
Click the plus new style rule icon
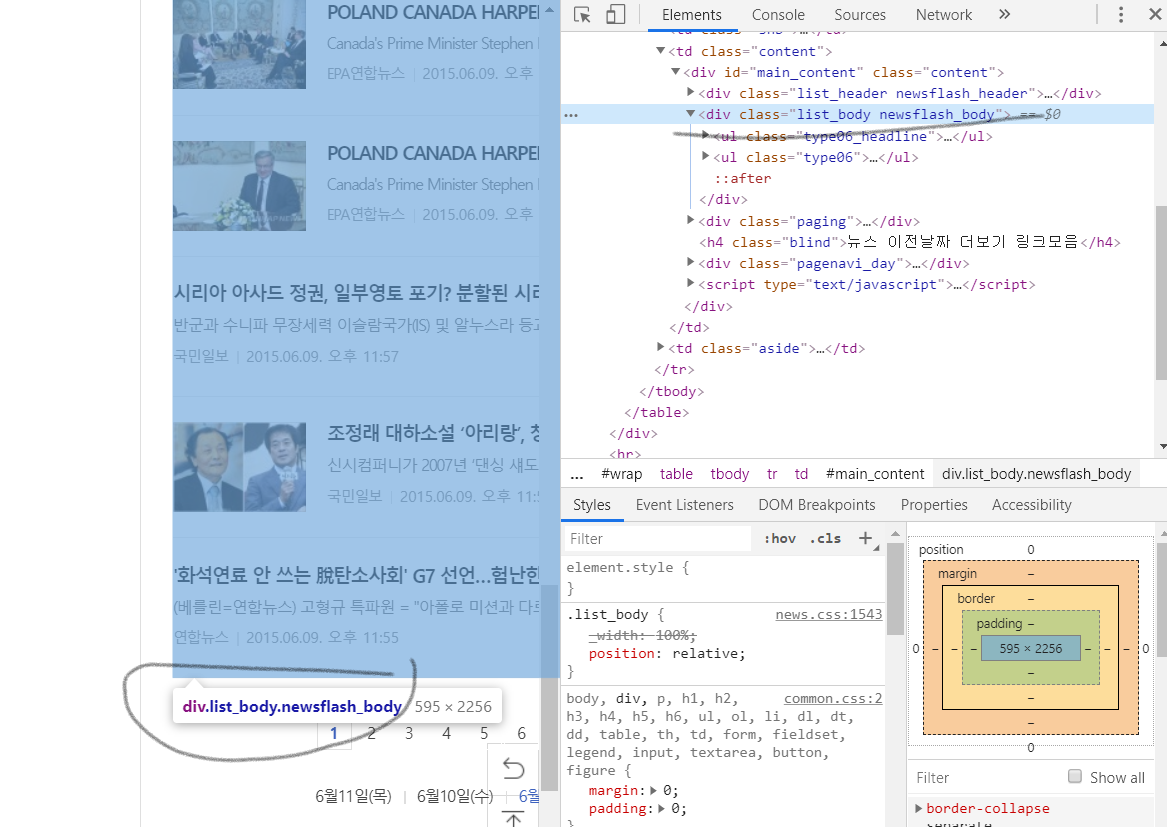865,538
